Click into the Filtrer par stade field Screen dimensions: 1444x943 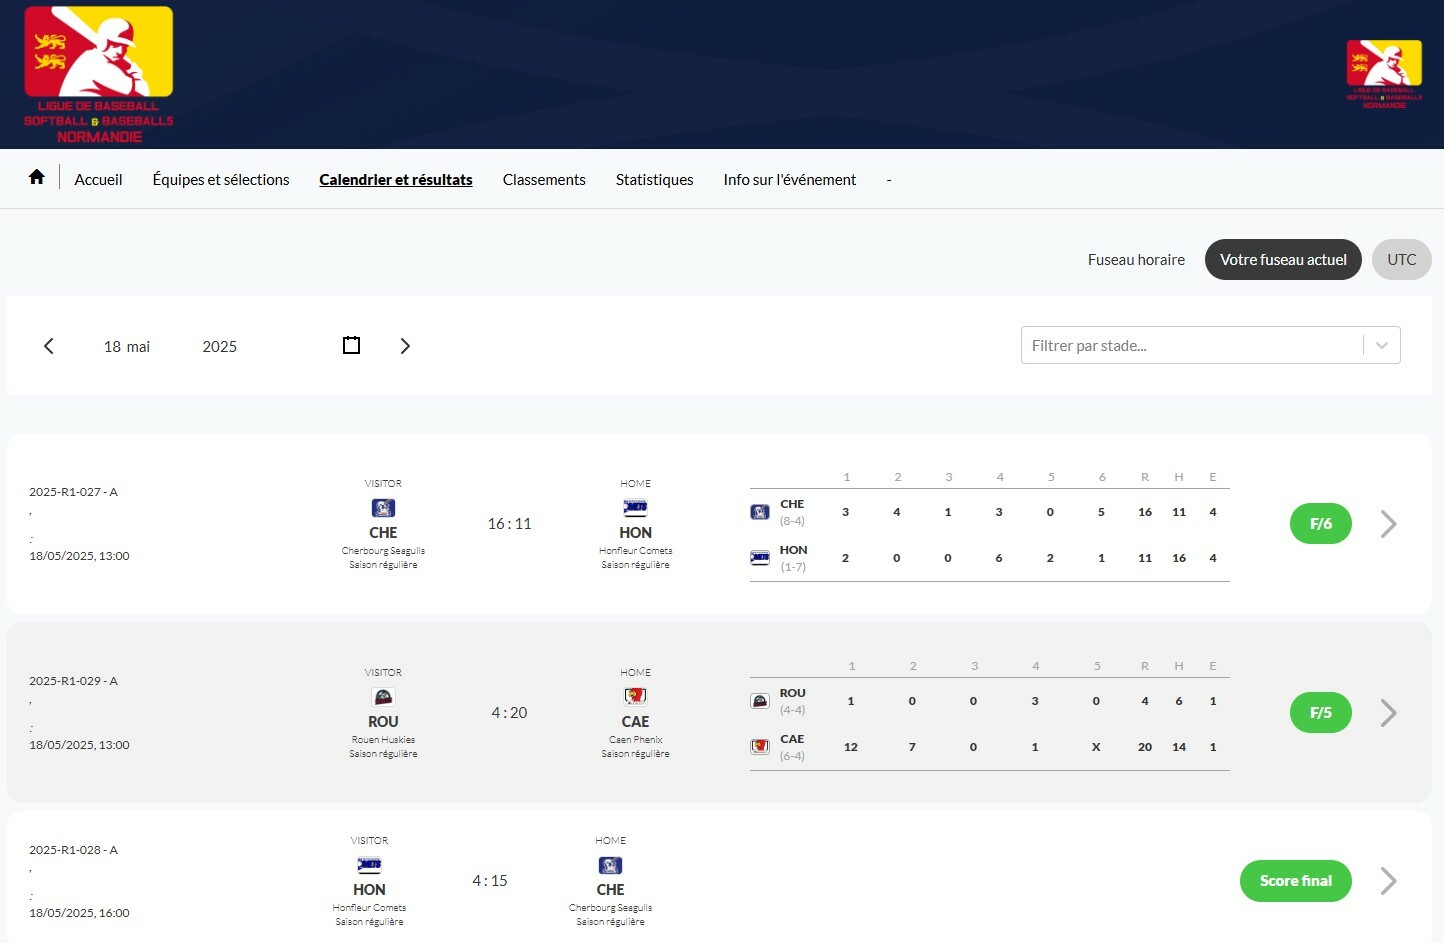click(1190, 346)
